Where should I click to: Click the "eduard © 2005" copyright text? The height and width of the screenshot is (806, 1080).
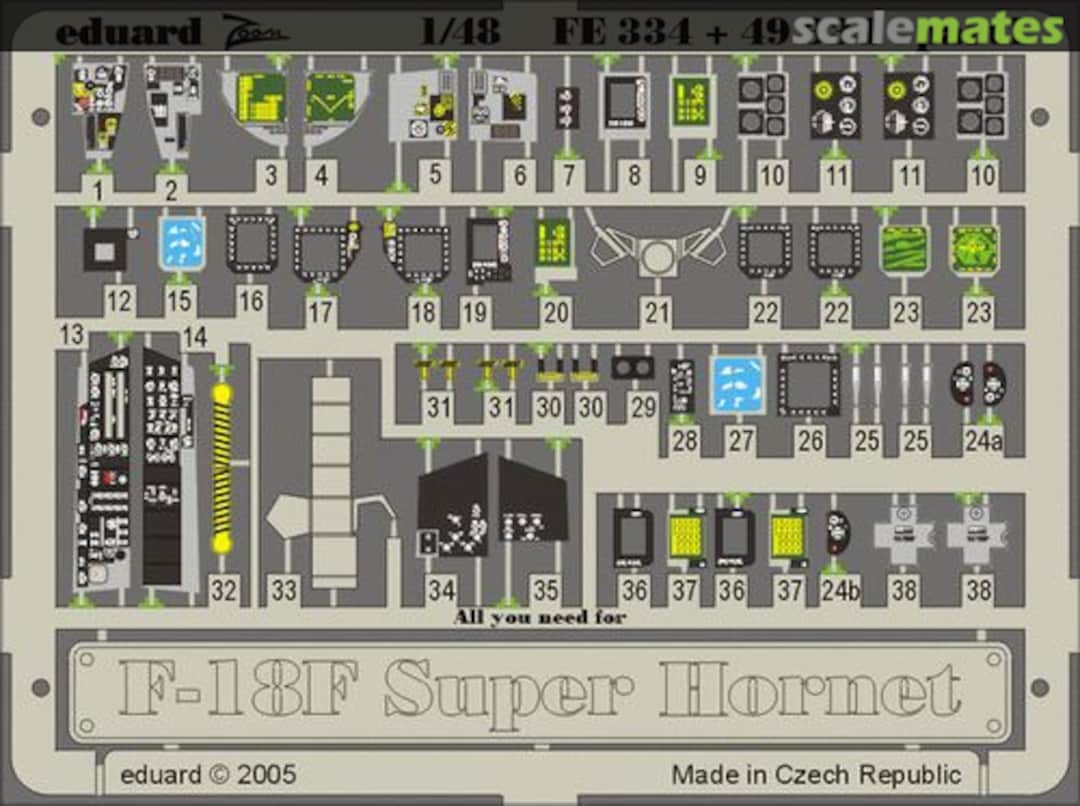coord(208,774)
